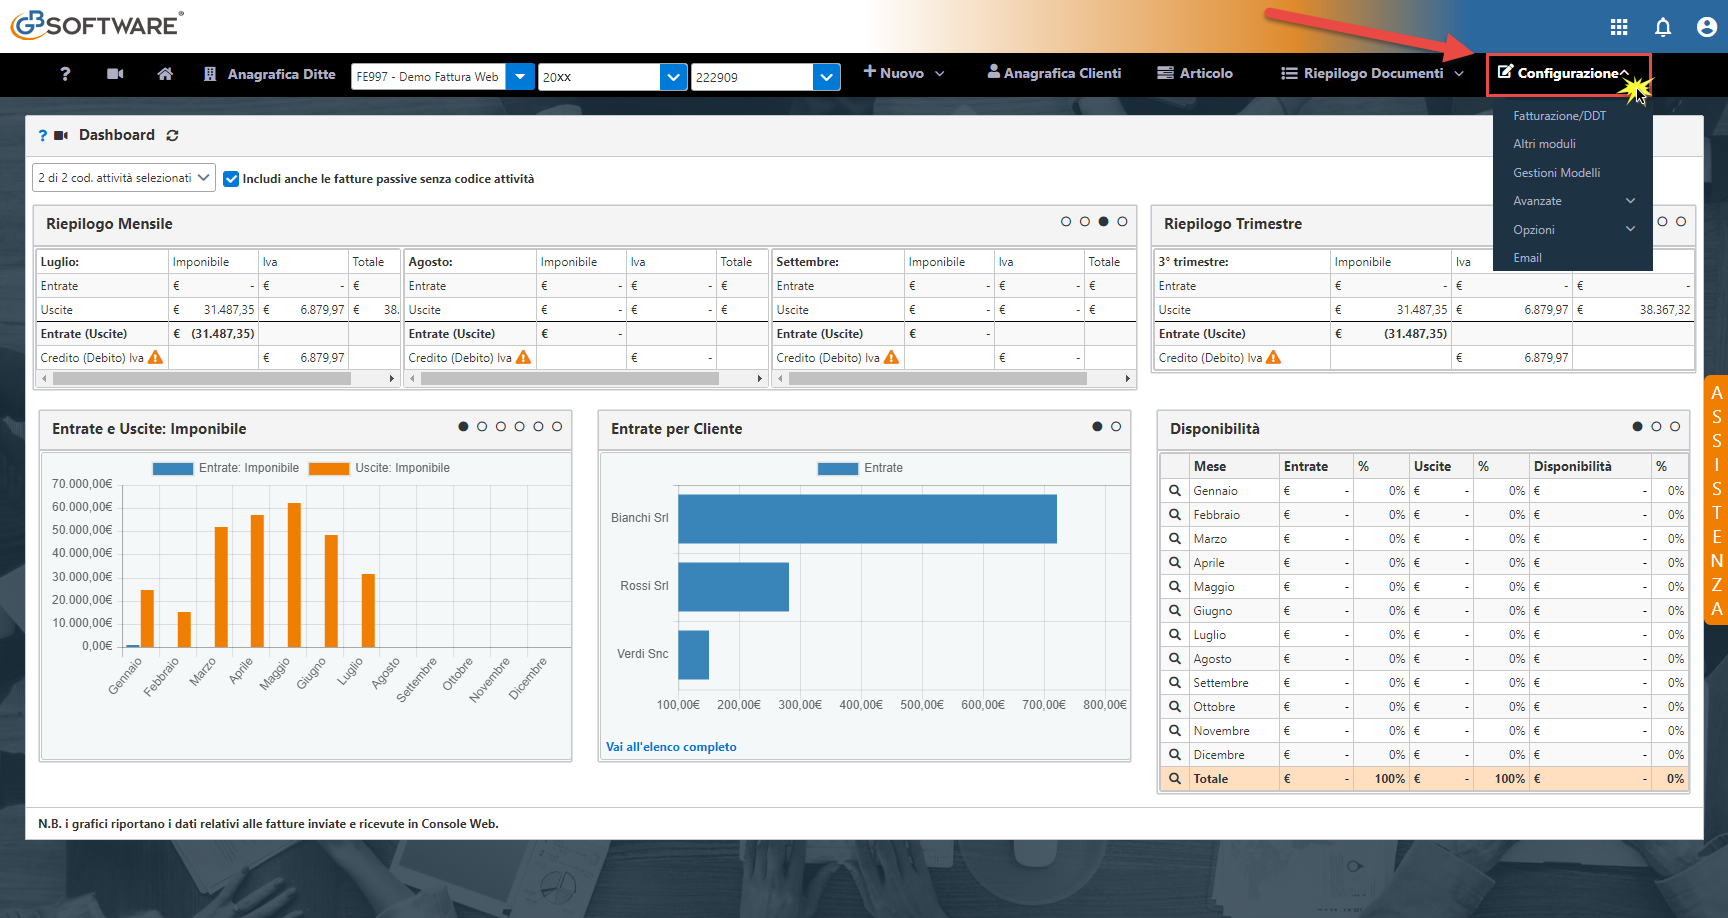Image resolution: width=1728 pixels, height=918 pixels.
Task: Click the Dashboard help question mark
Action: click(43, 135)
